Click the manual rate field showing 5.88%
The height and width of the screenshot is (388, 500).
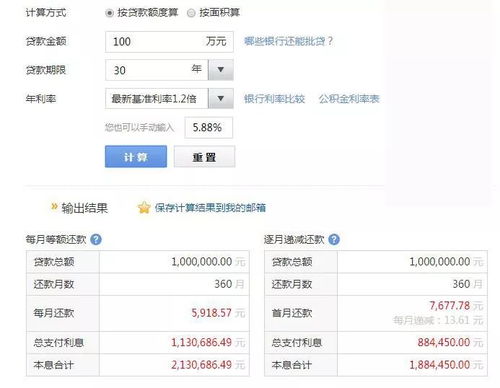pos(209,127)
